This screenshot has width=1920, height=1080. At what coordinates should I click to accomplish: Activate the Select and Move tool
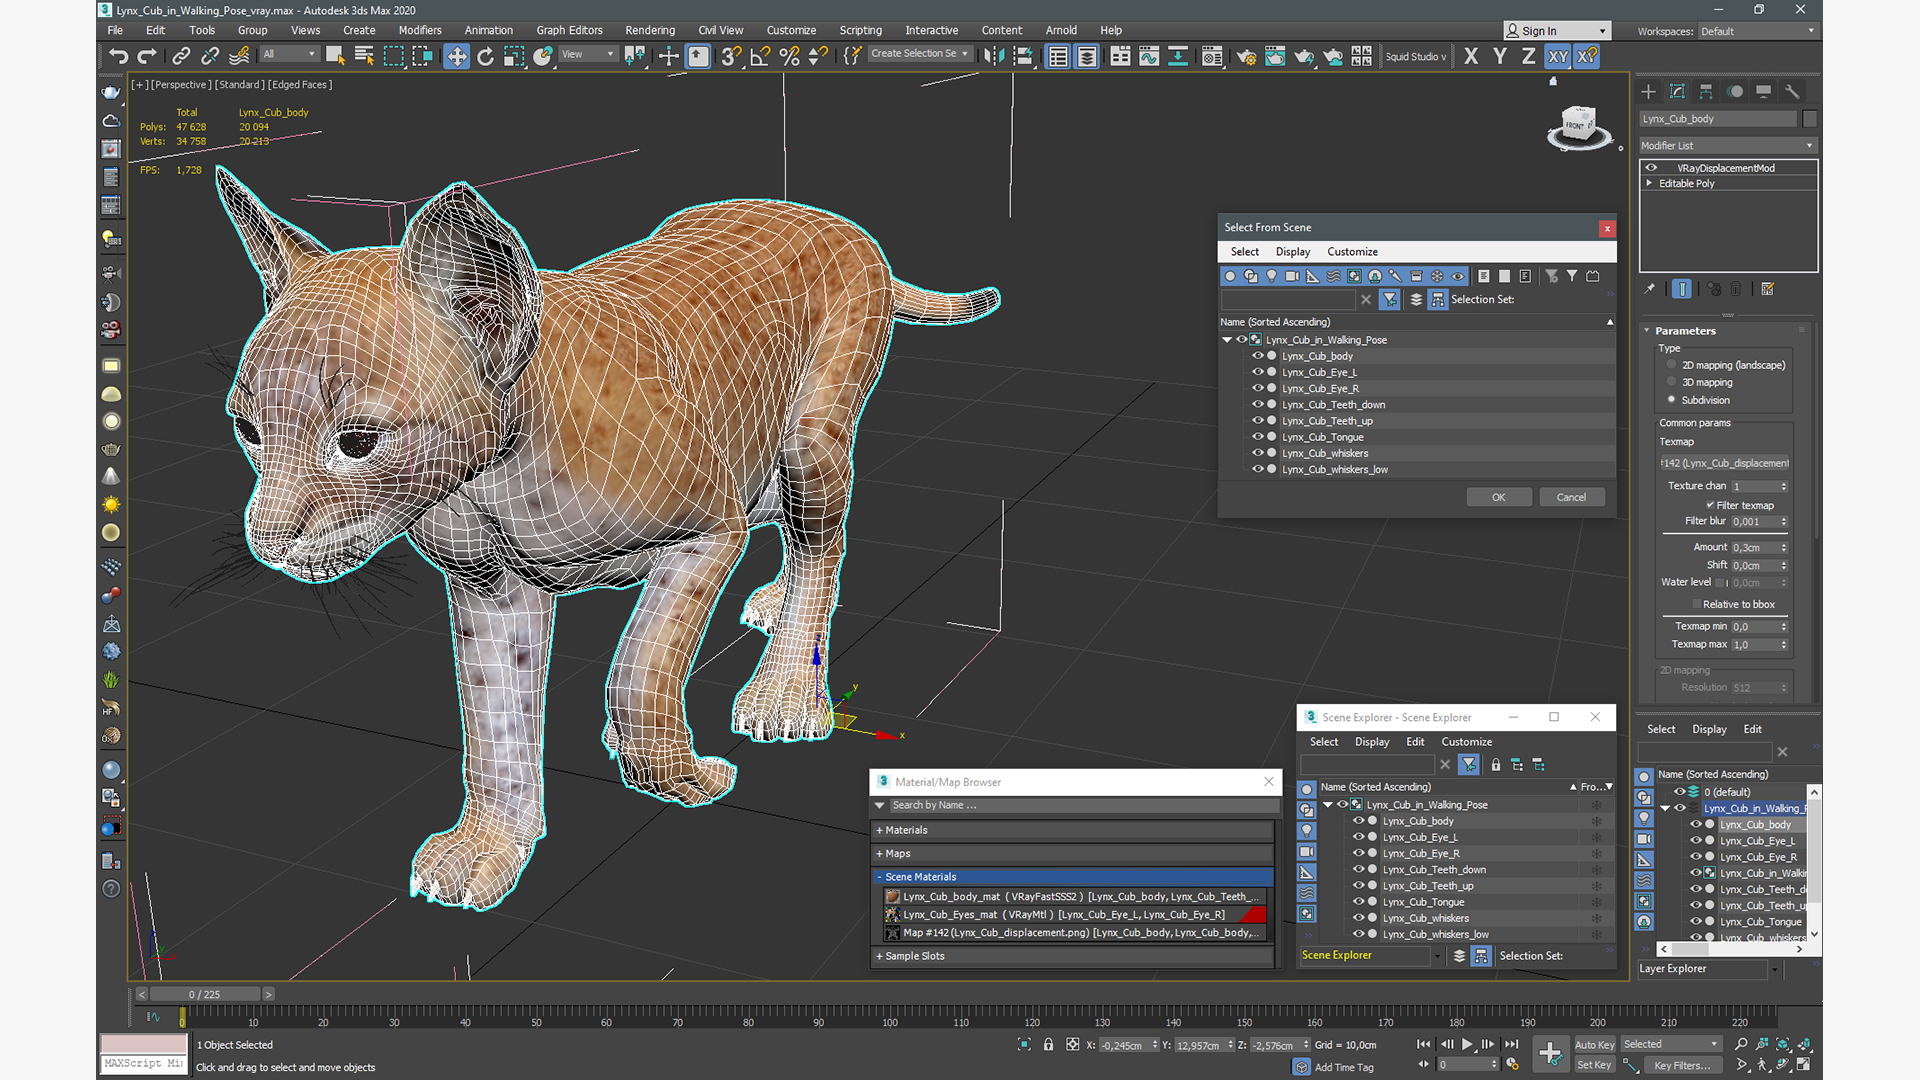click(x=456, y=57)
